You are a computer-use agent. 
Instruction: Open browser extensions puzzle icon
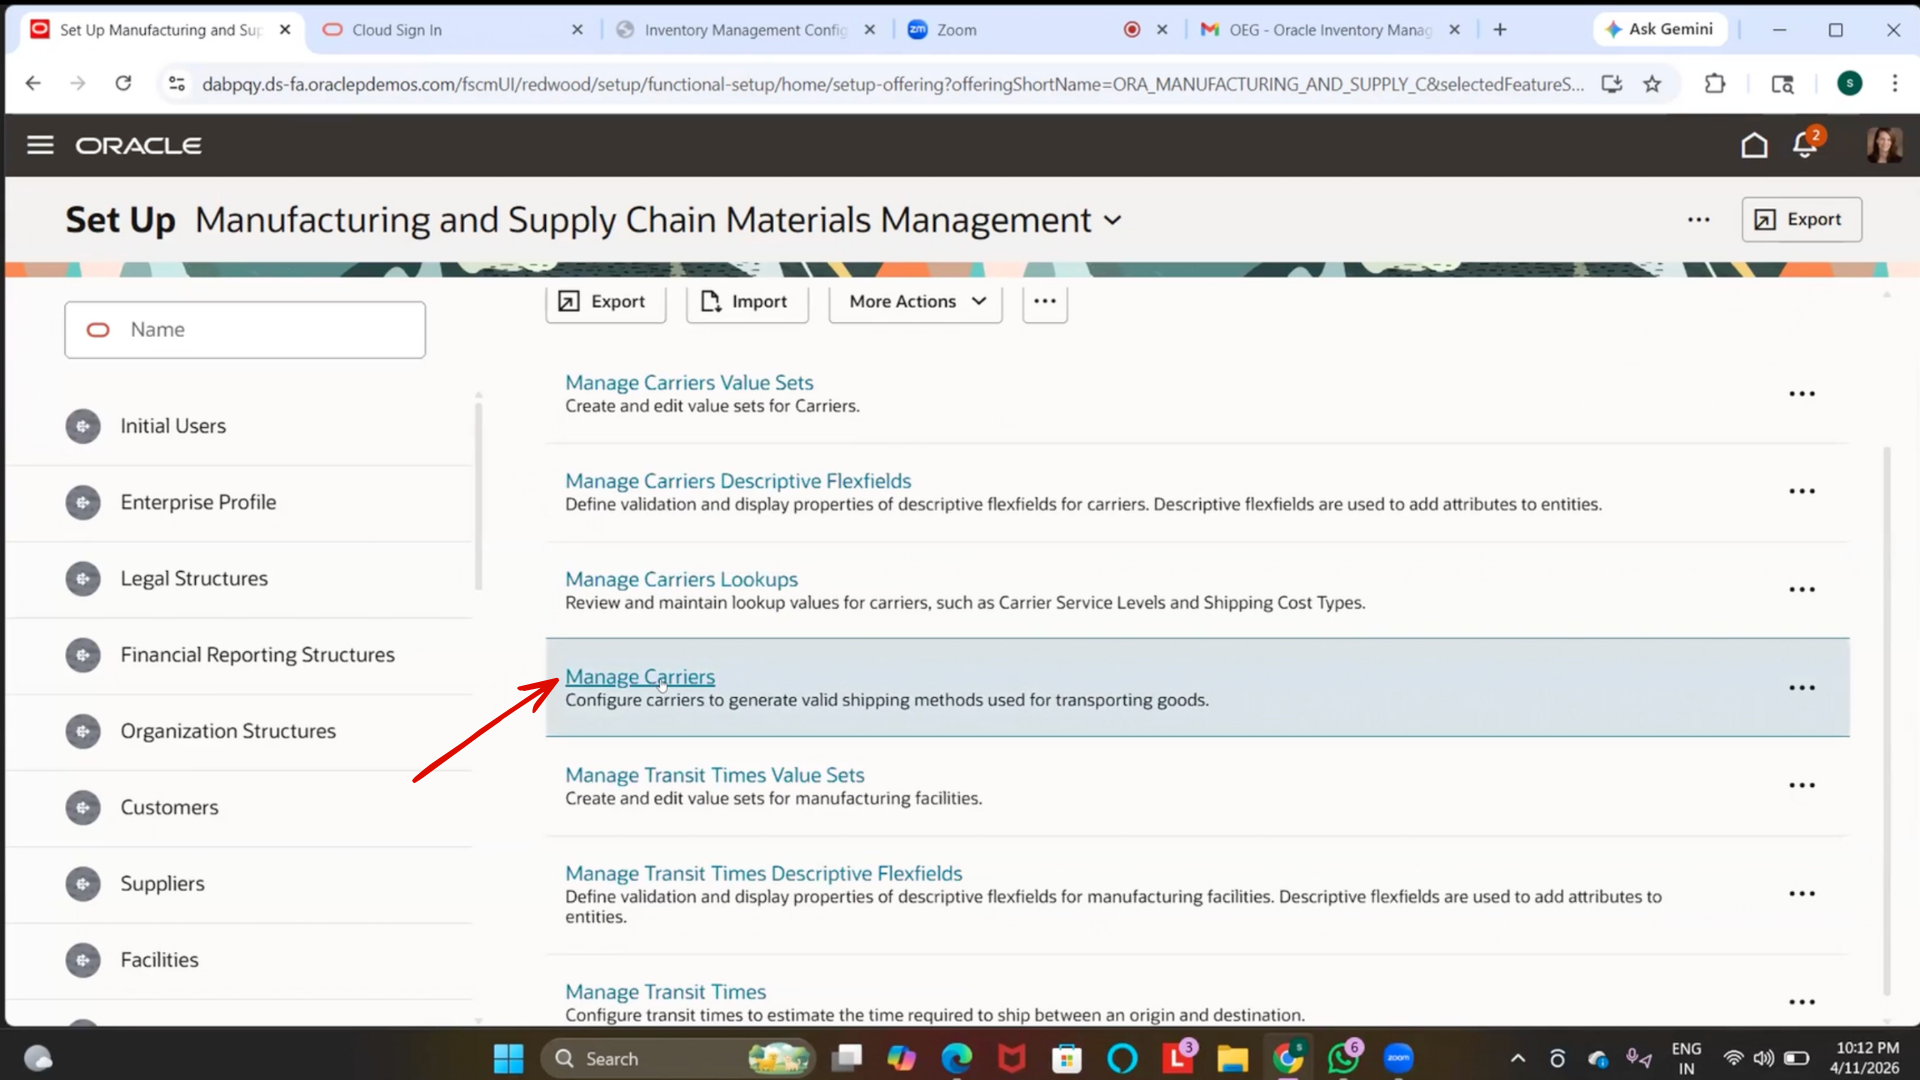(x=1715, y=84)
